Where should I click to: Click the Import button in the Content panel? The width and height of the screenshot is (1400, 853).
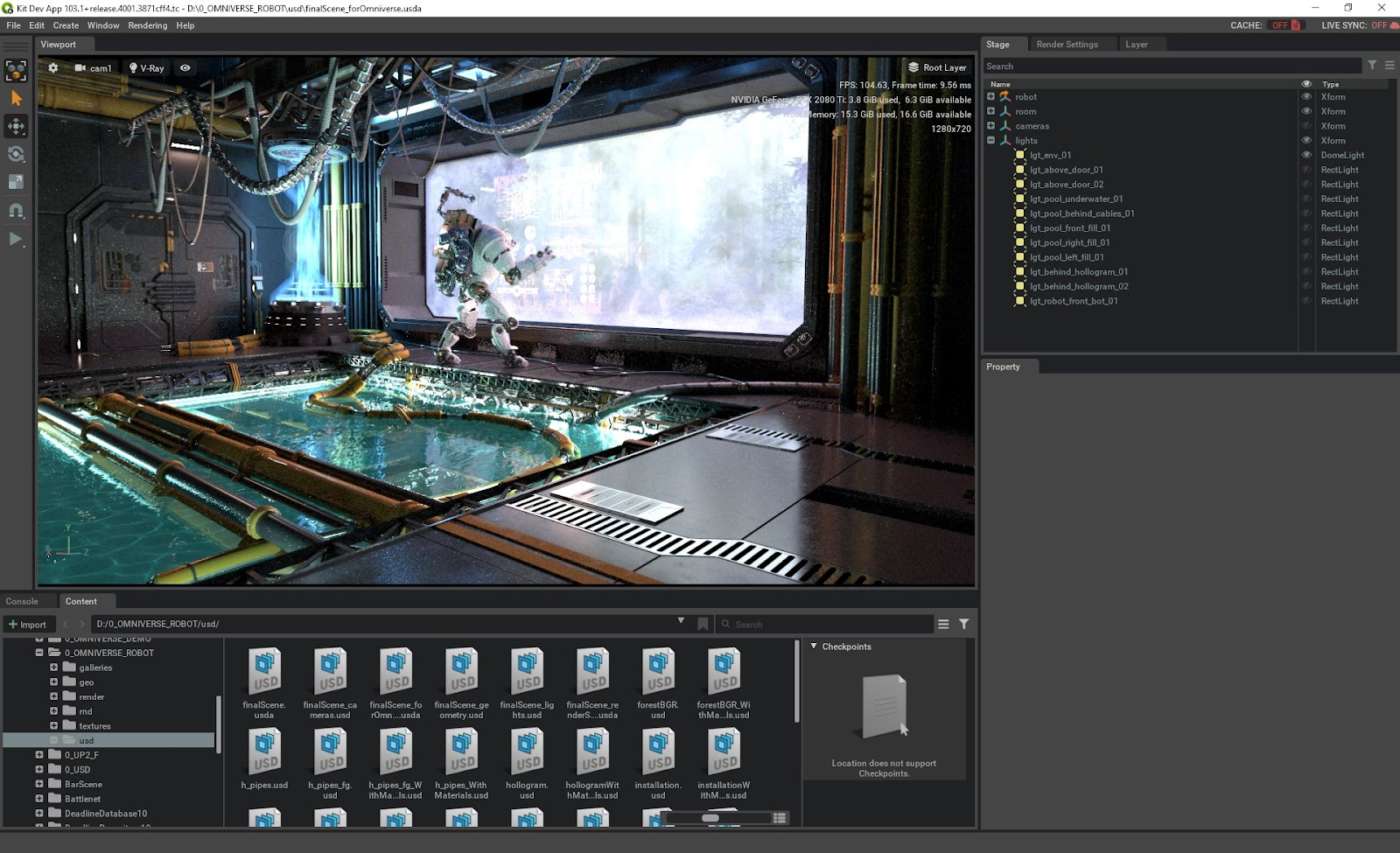(x=28, y=623)
